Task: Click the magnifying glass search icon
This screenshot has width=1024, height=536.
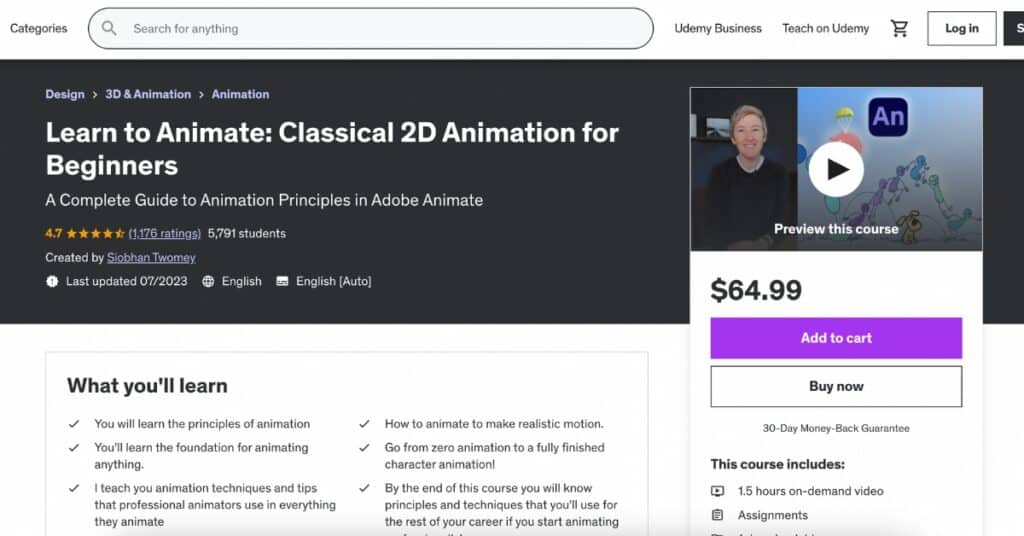Action: tap(109, 28)
